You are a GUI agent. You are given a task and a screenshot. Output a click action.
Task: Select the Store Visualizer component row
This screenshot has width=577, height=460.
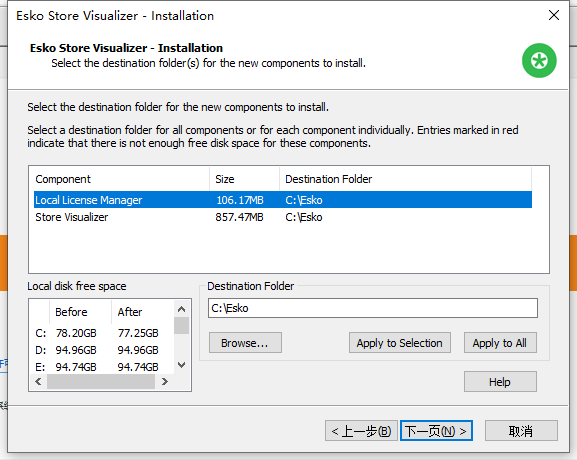coord(283,217)
